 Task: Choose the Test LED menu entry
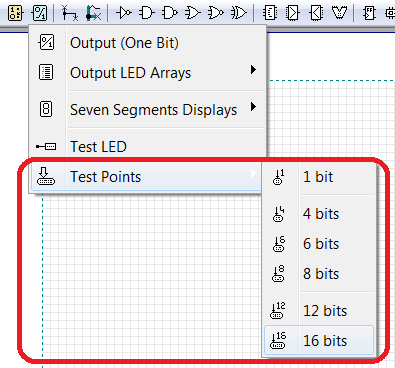click(x=148, y=146)
